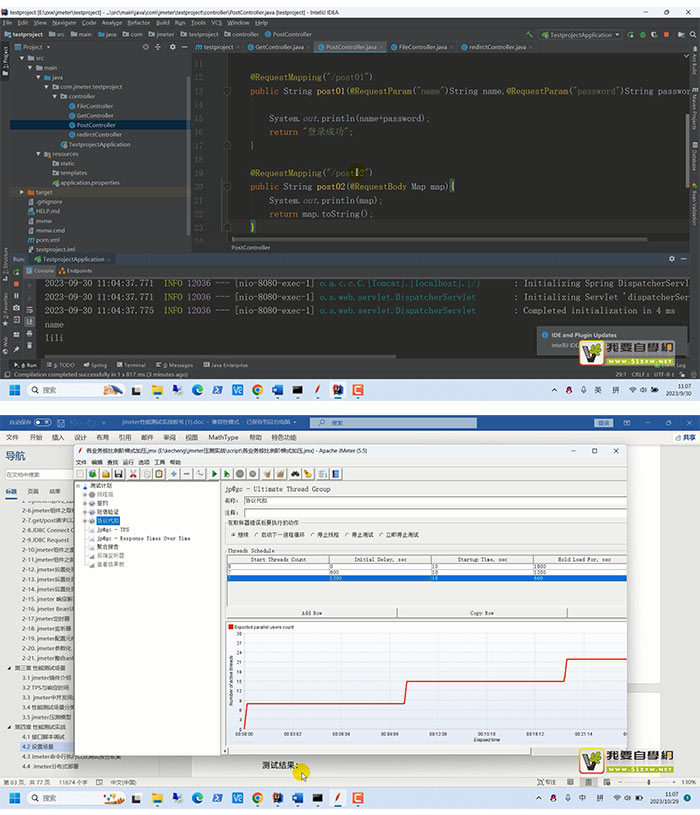Image resolution: width=700 pixels, height=815 pixels.
Task: Click Project panel settings gear icon
Action: (173, 47)
